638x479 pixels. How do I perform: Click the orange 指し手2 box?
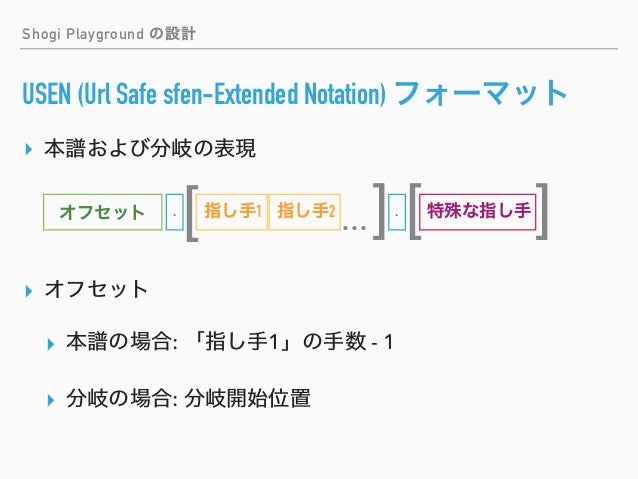click(304, 212)
